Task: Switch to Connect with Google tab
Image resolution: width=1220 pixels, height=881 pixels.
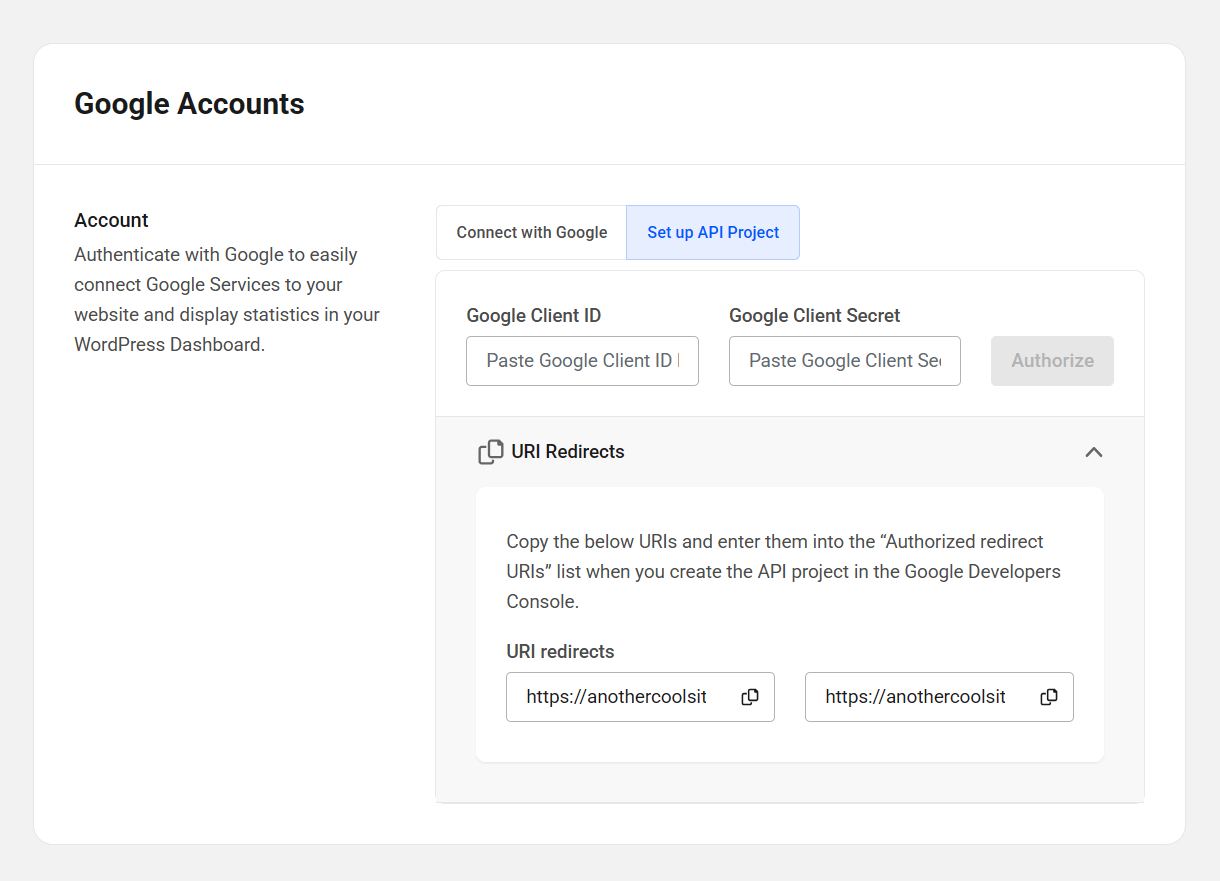Action: click(x=532, y=232)
